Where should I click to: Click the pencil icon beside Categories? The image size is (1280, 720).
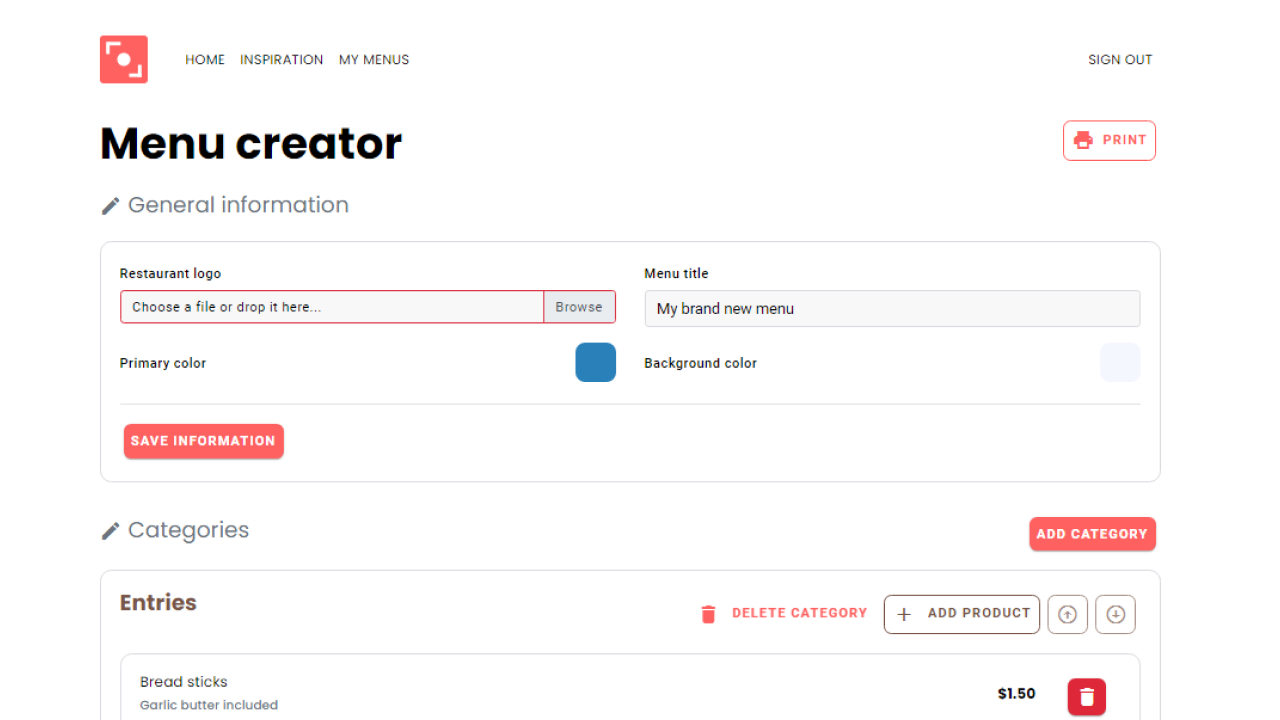[111, 531]
